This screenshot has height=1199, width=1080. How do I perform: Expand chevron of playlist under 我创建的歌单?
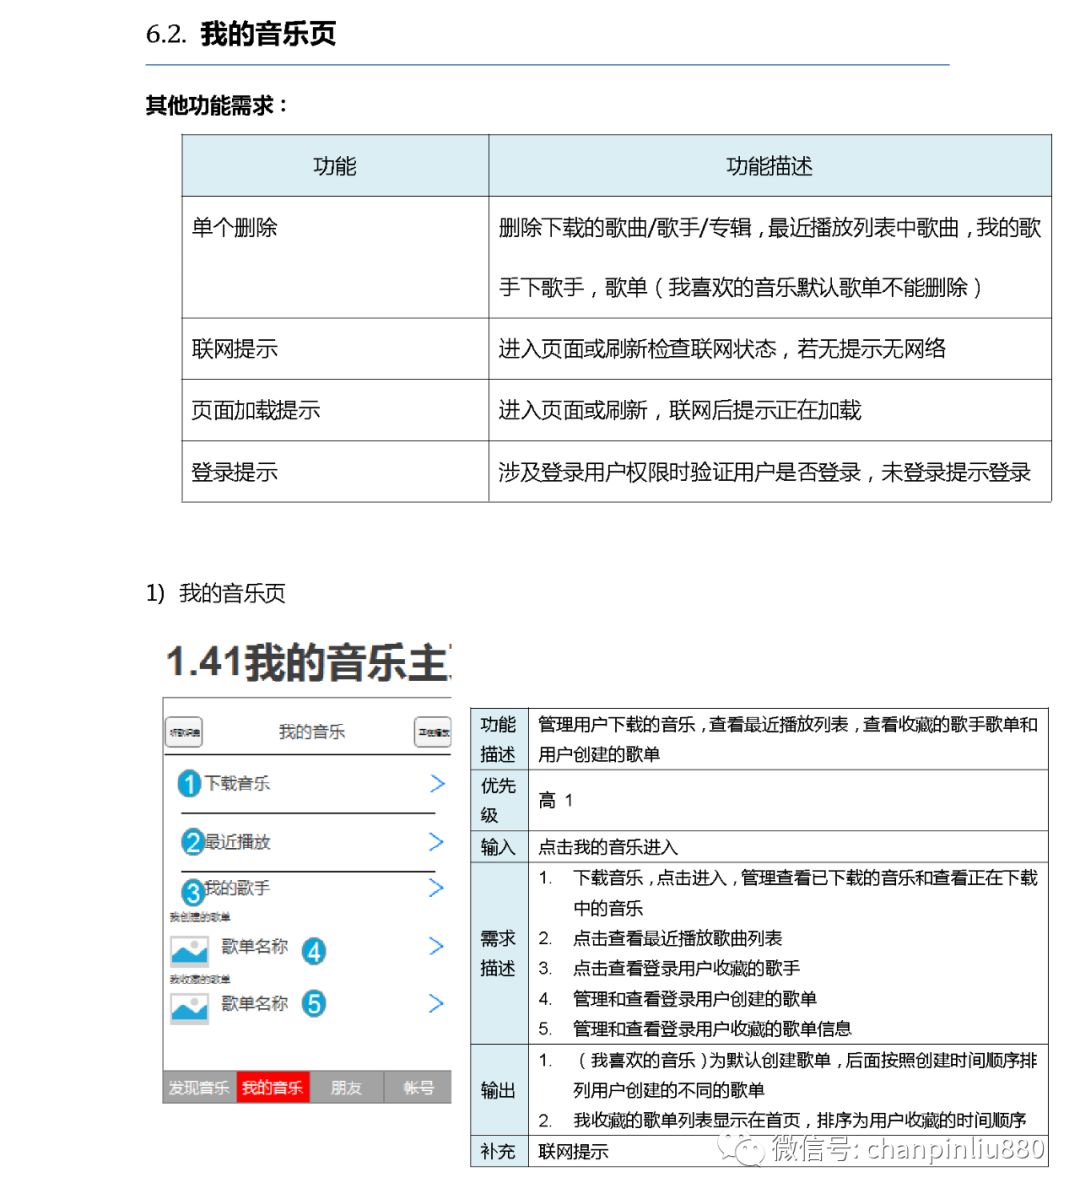point(437,947)
